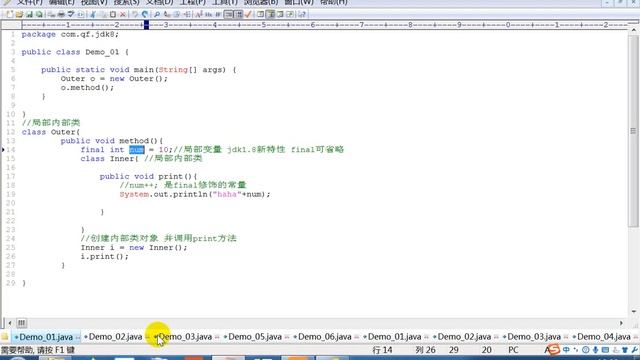Click the Save All toolbar icon

(39, 14)
